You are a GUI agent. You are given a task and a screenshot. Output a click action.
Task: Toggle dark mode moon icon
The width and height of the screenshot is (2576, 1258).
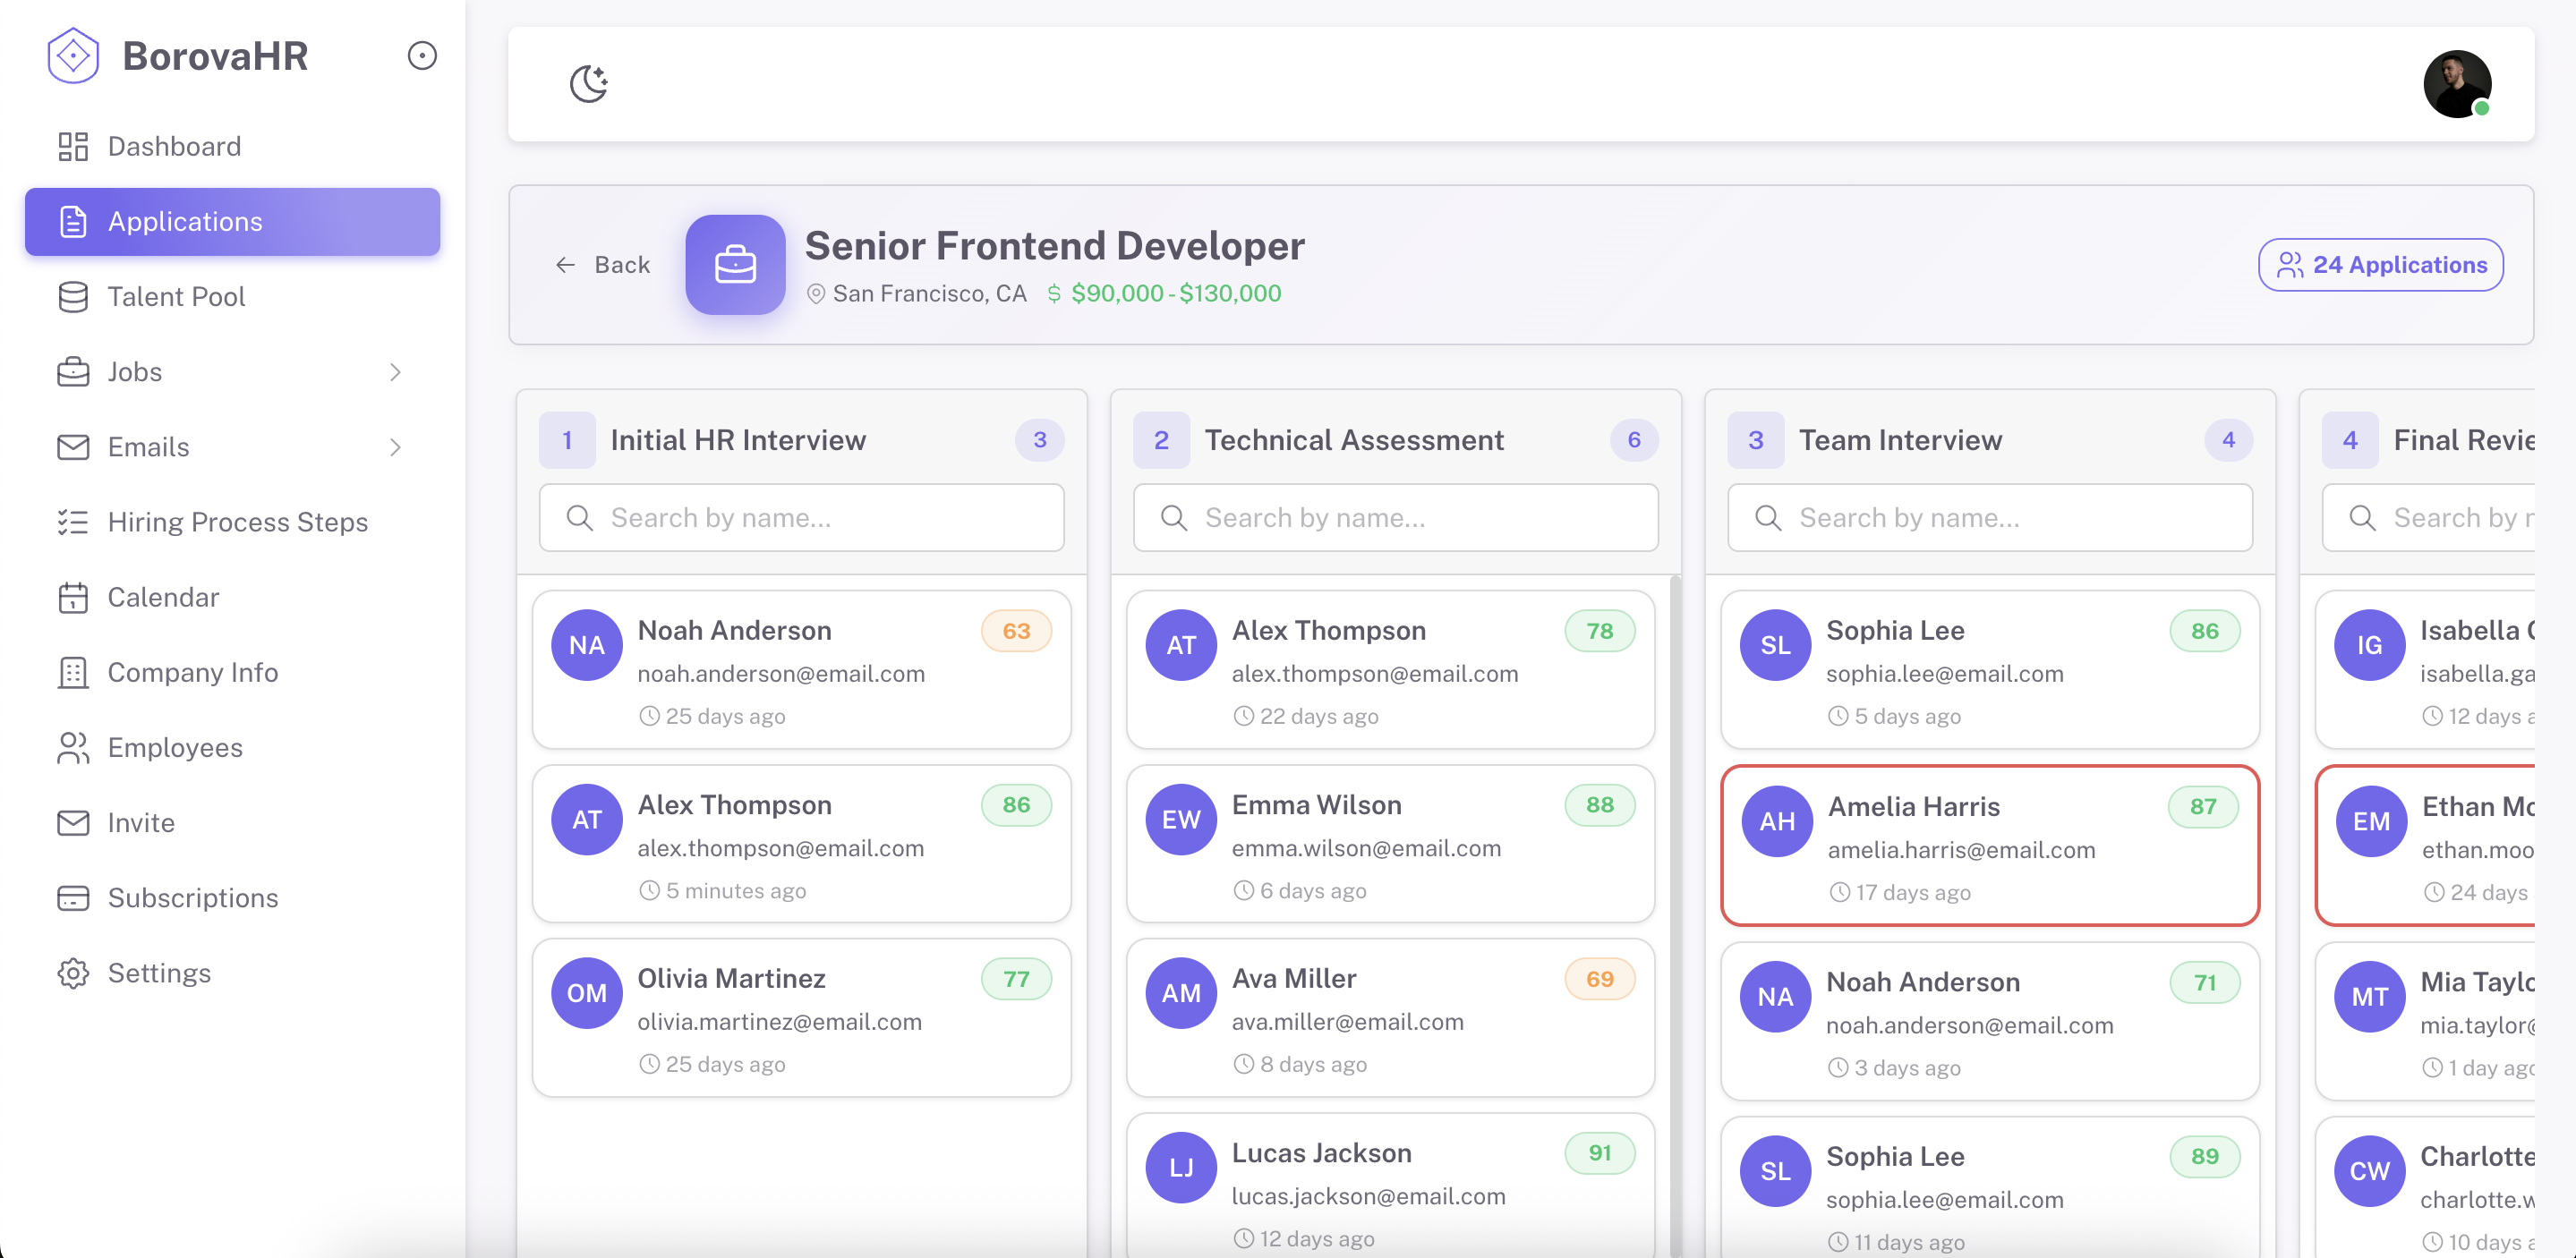[589, 84]
